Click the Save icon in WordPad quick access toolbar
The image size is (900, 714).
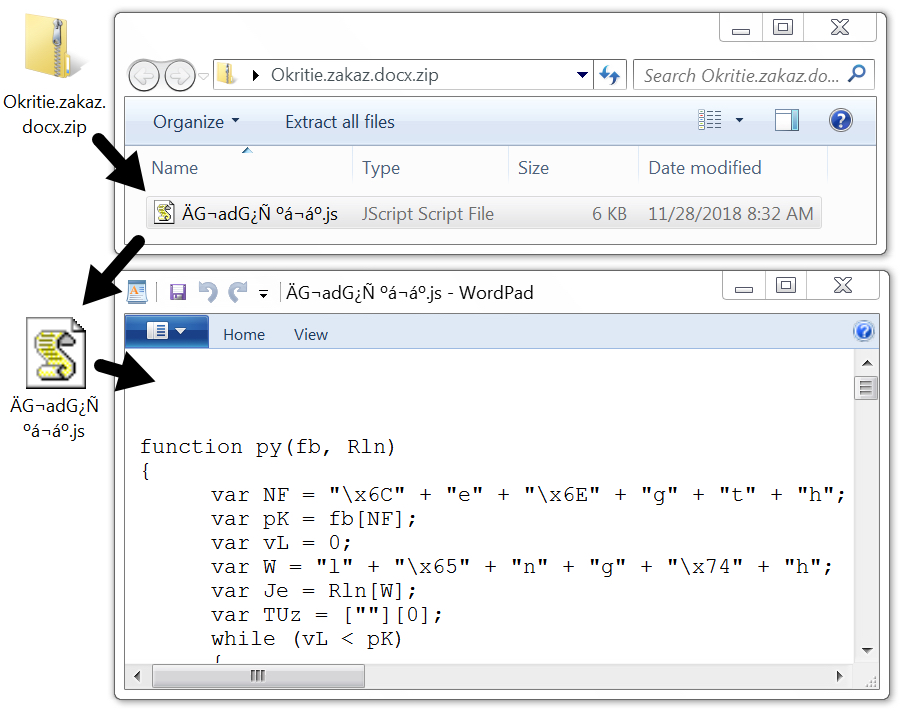tap(178, 292)
